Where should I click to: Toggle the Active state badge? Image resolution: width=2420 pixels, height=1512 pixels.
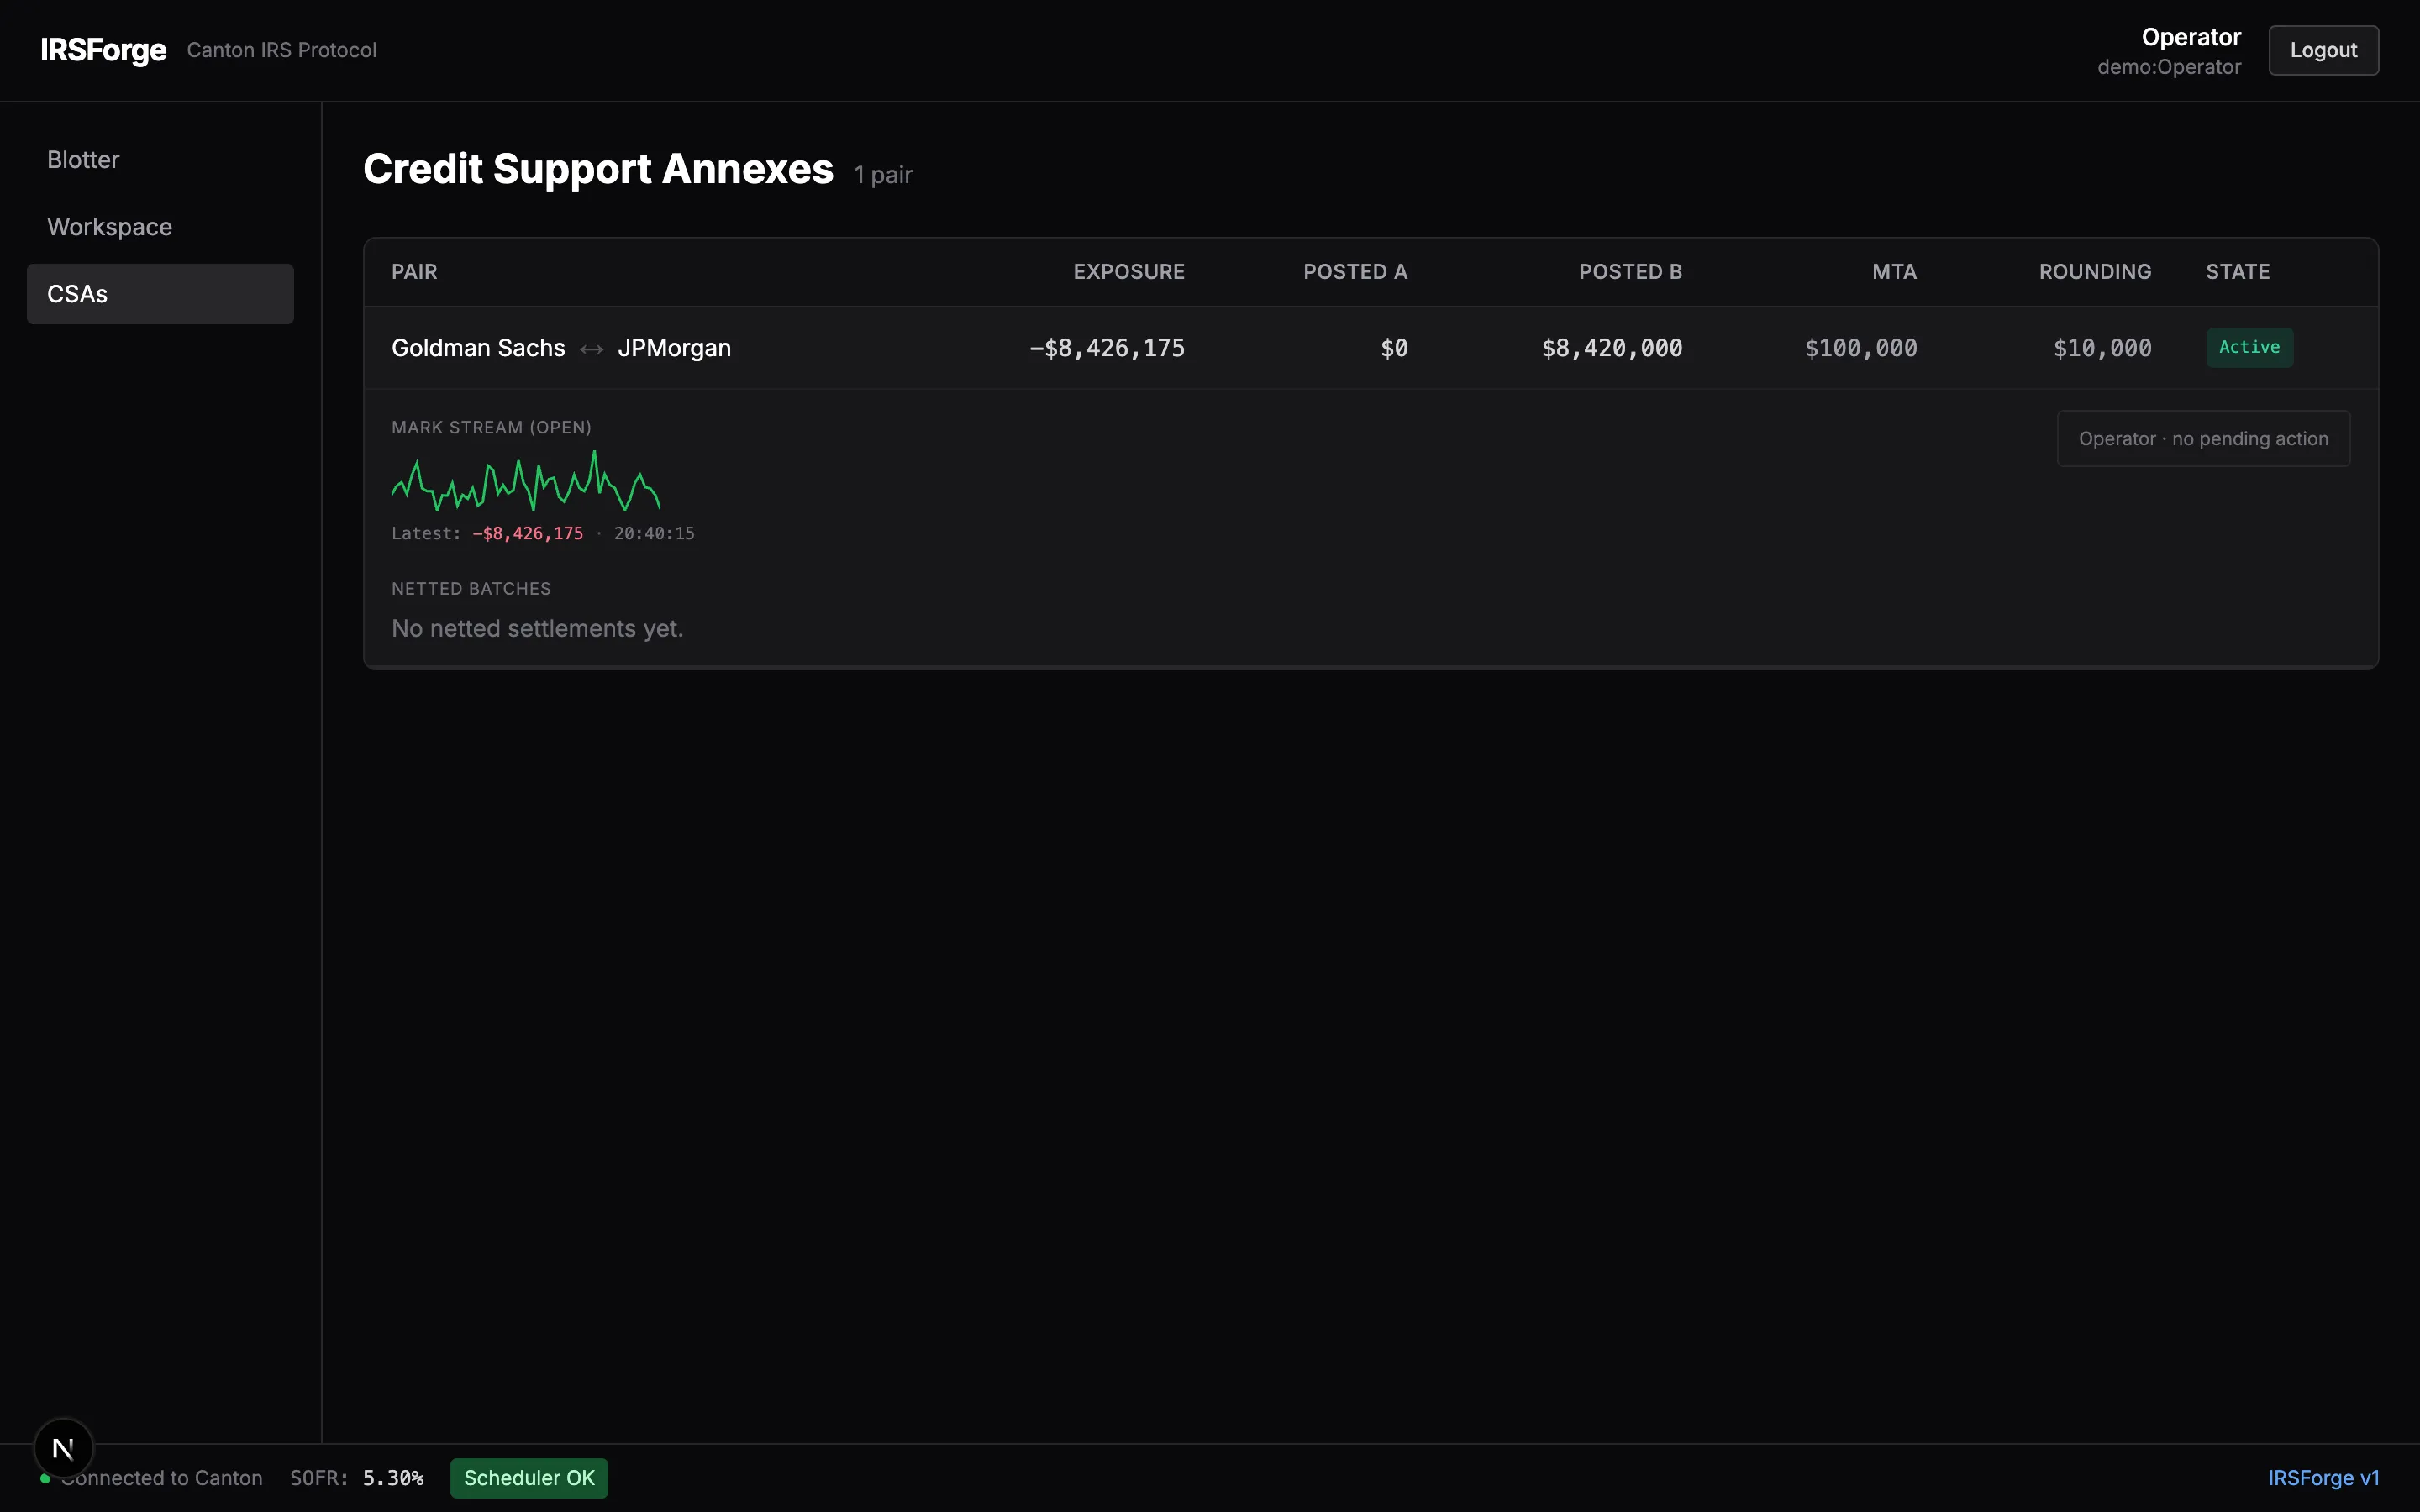click(x=2249, y=347)
